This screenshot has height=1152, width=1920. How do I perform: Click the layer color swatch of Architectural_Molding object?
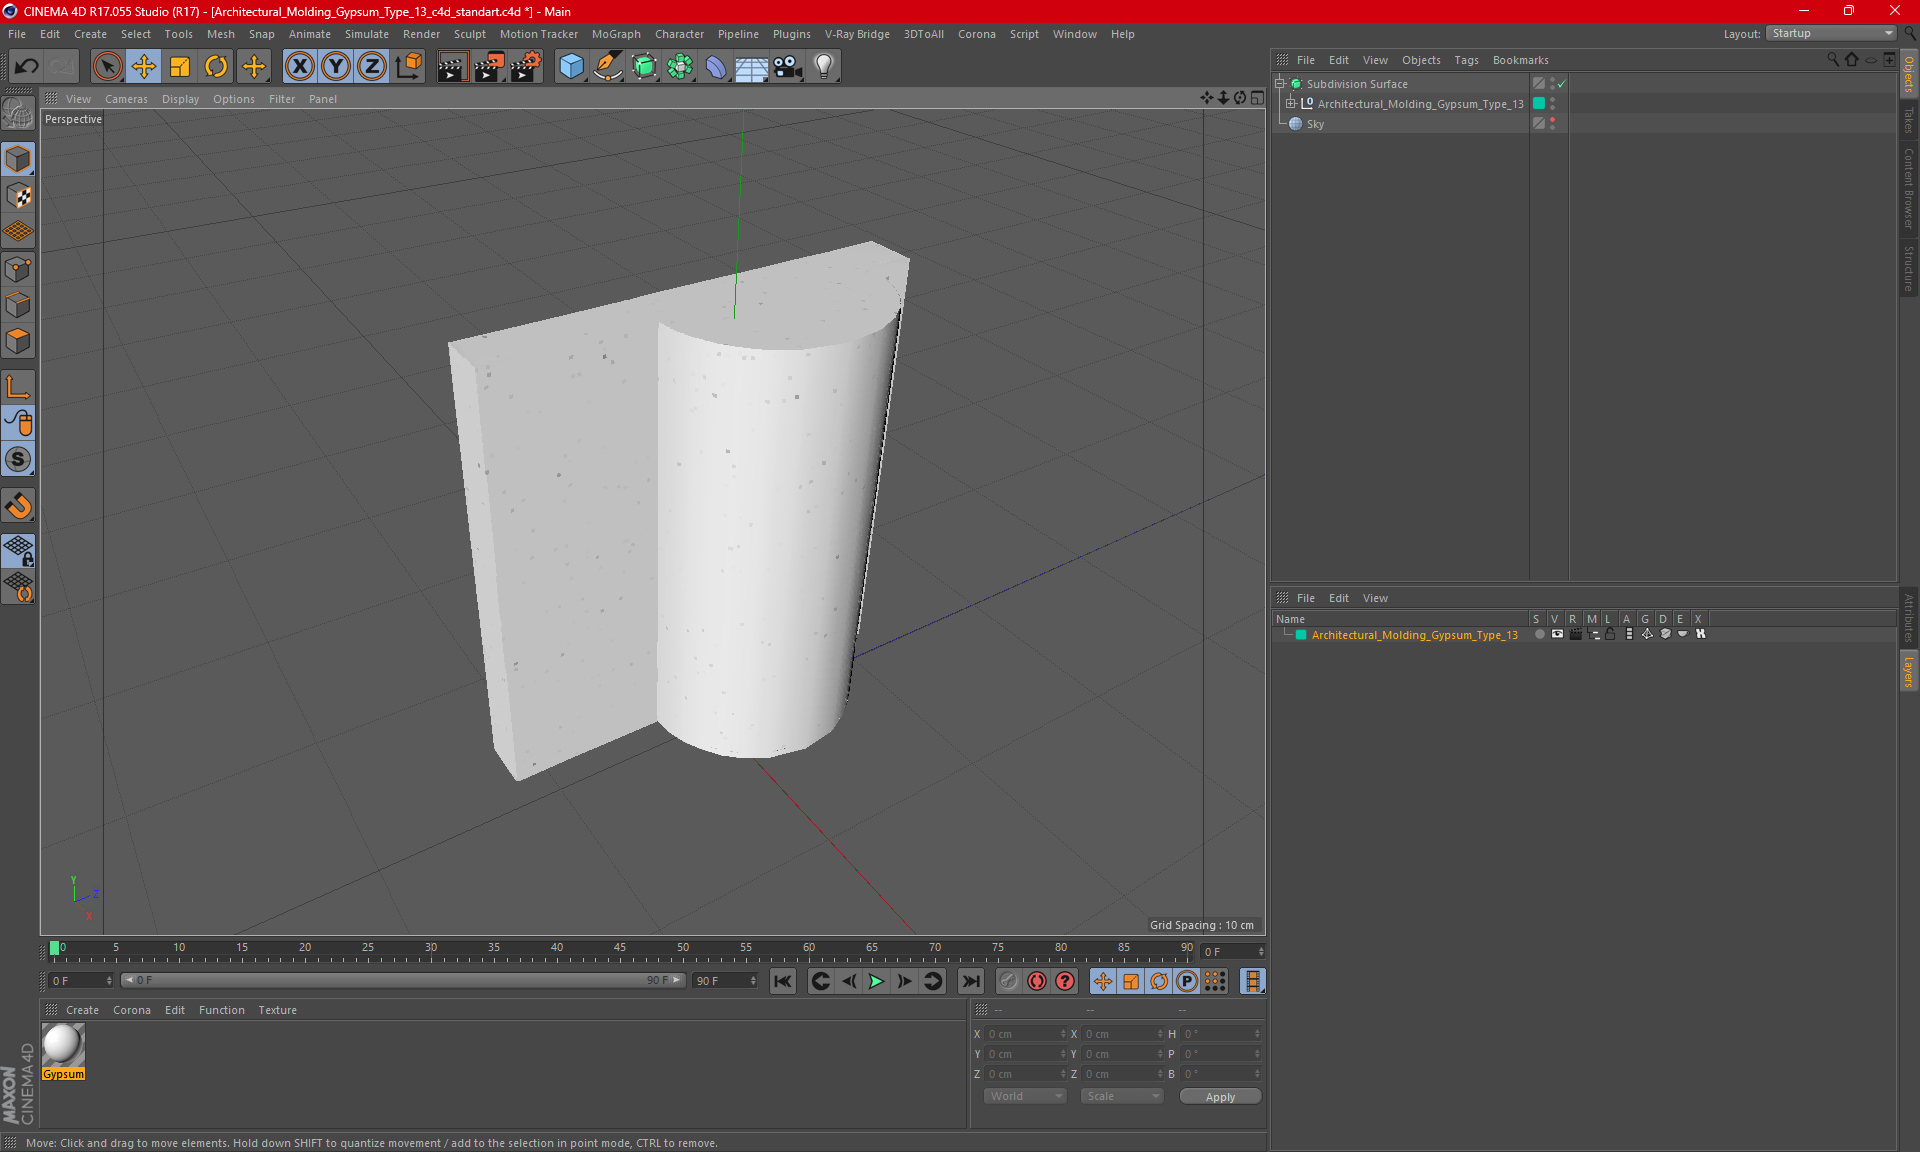1539,103
